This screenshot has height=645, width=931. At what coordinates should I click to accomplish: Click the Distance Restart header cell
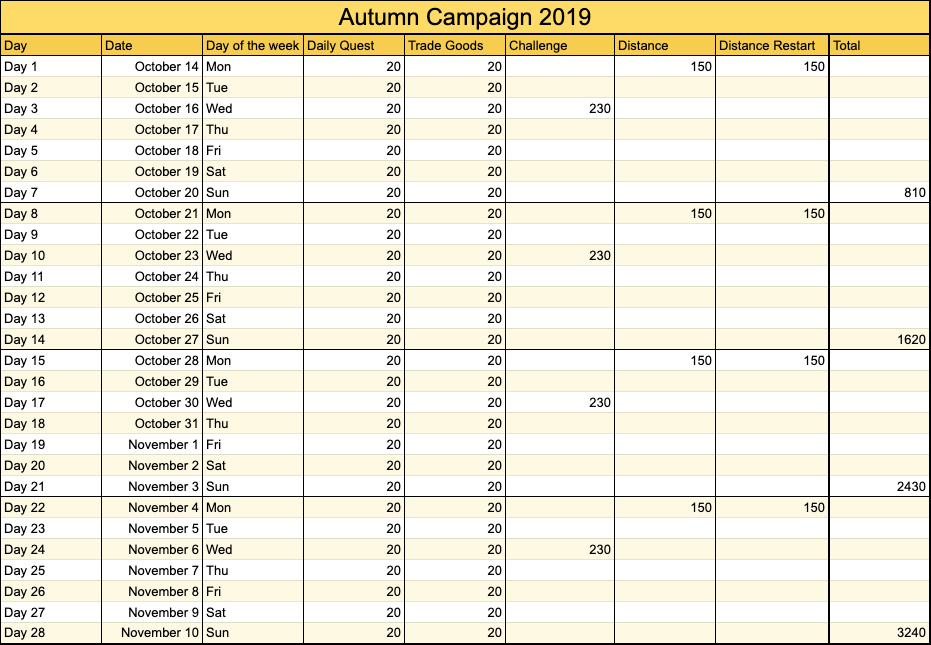click(772, 46)
